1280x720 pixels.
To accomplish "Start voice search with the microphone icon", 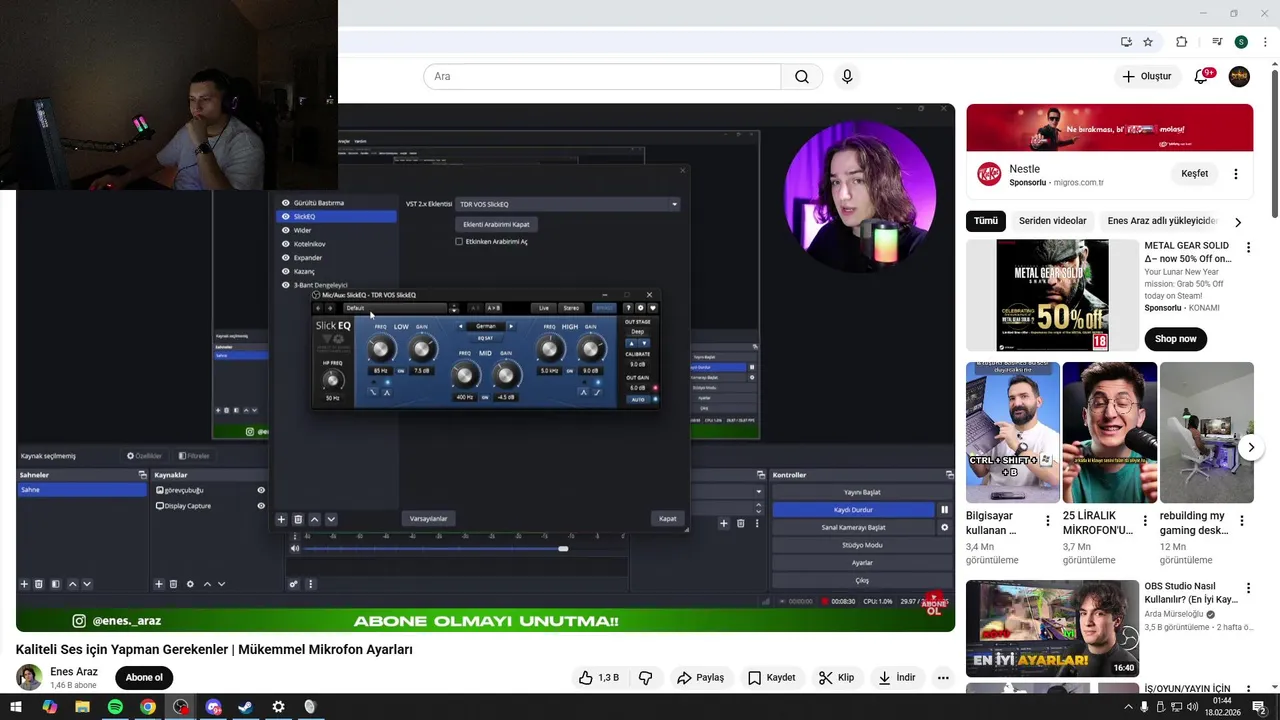I will point(847,77).
